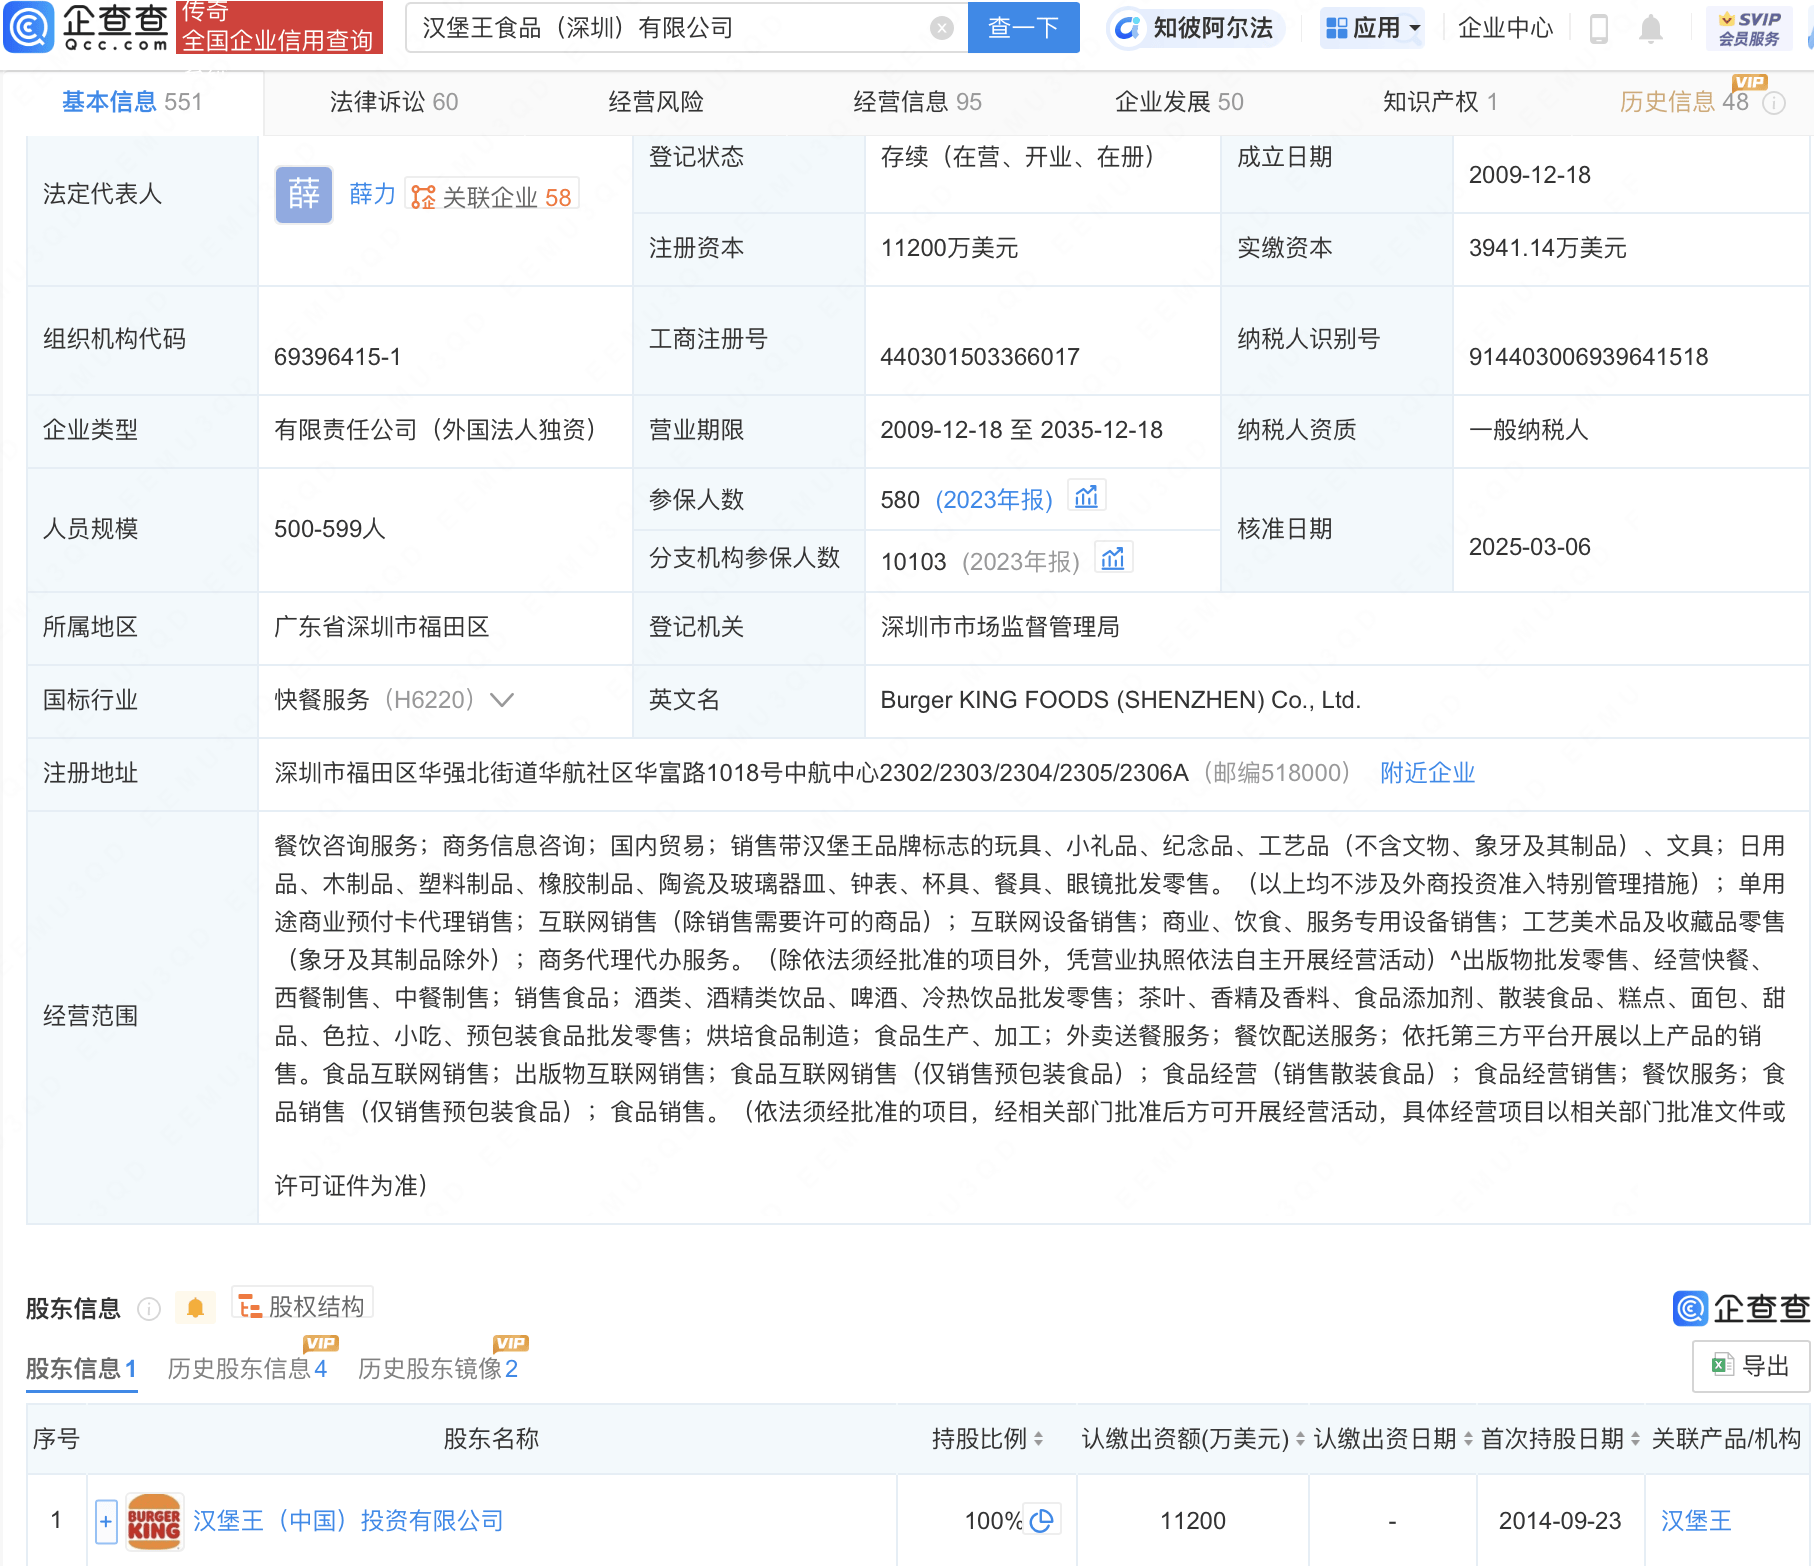Open 关联企业 58 link
Viewport: 1814px width, 1566px height.
point(492,197)
